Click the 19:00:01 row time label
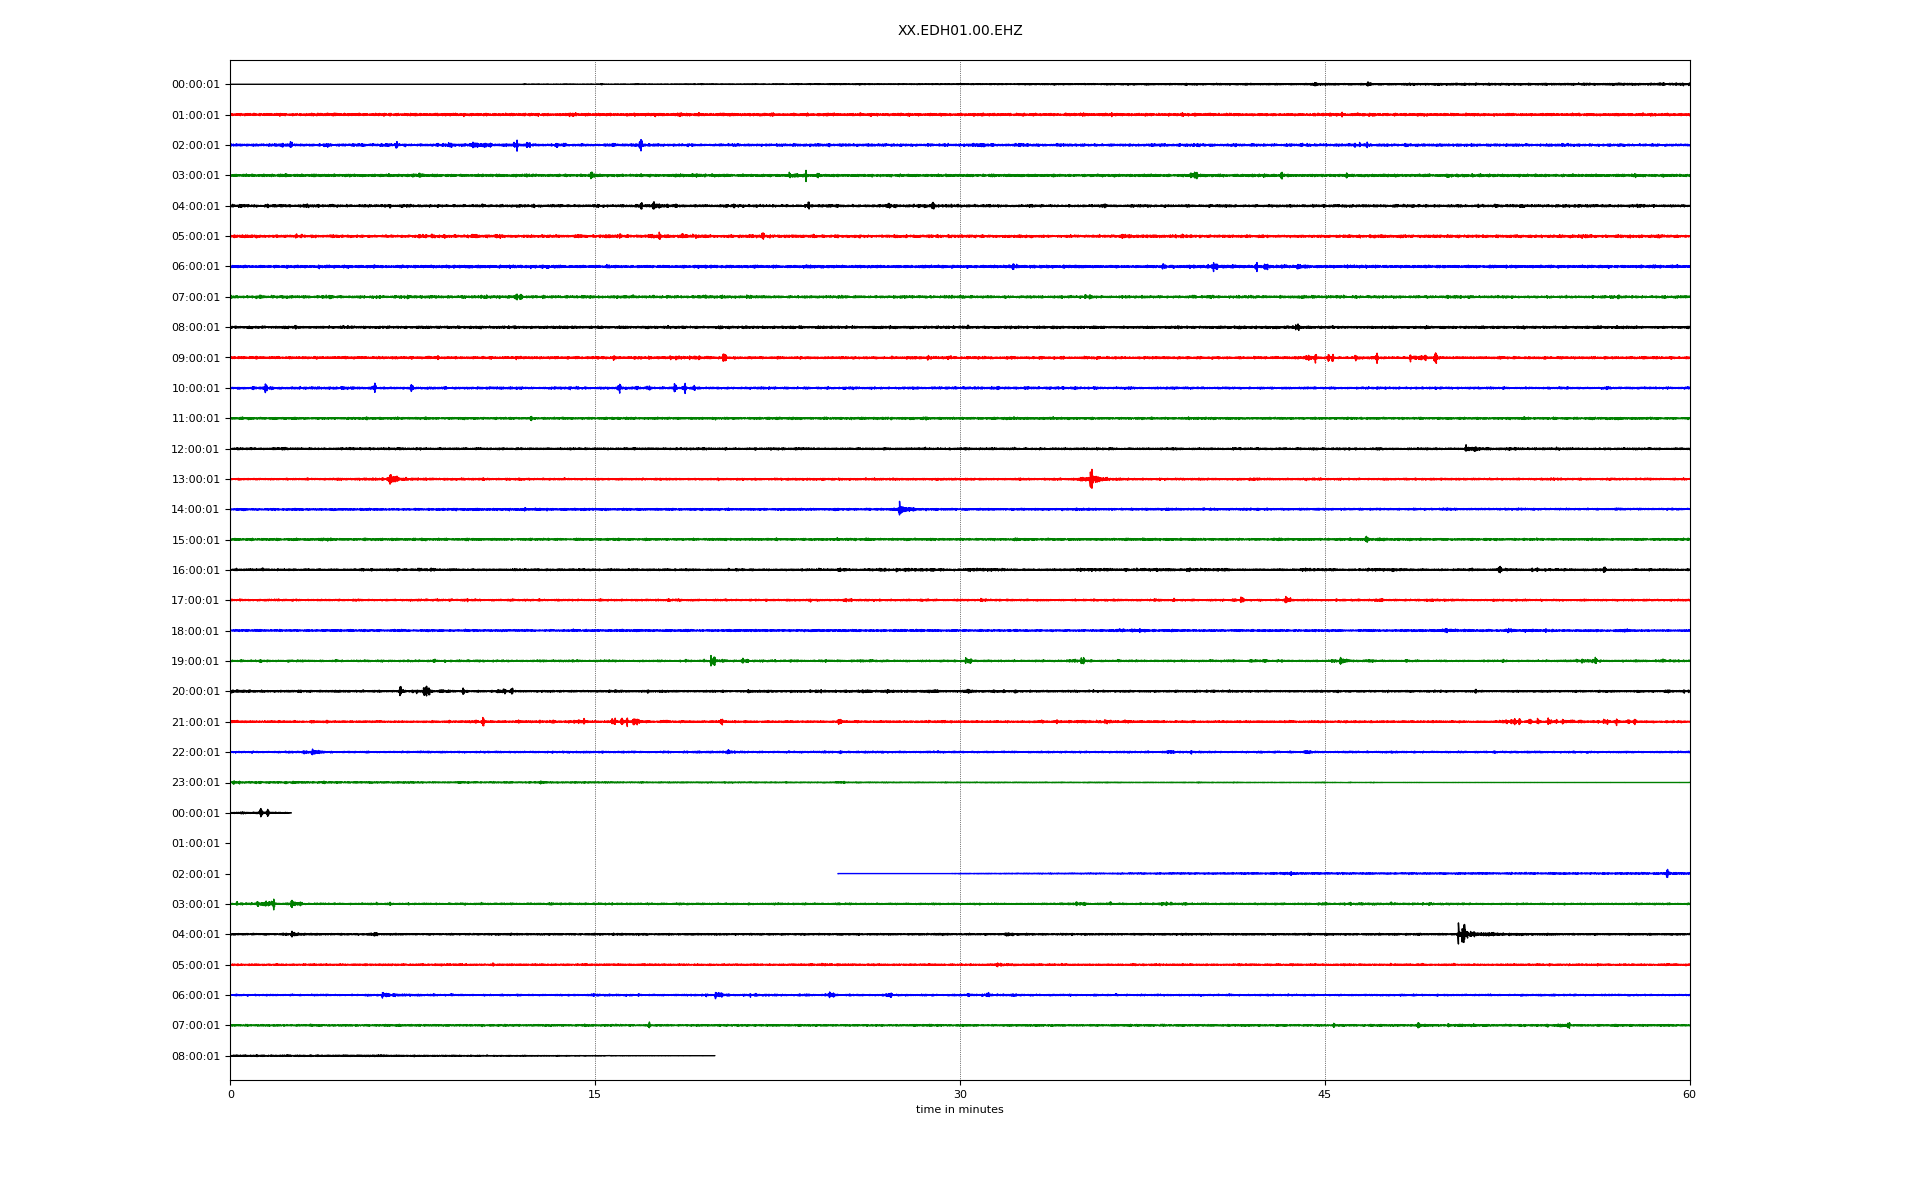The width and height of the screenshot is (1920, 1200). (195, 661)
